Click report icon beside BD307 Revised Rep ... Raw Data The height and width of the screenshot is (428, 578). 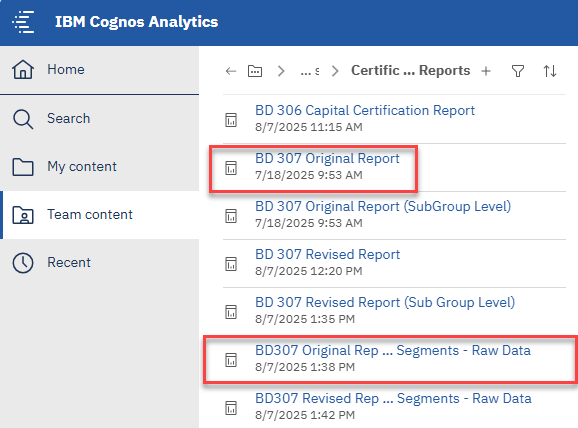(231, 408)
